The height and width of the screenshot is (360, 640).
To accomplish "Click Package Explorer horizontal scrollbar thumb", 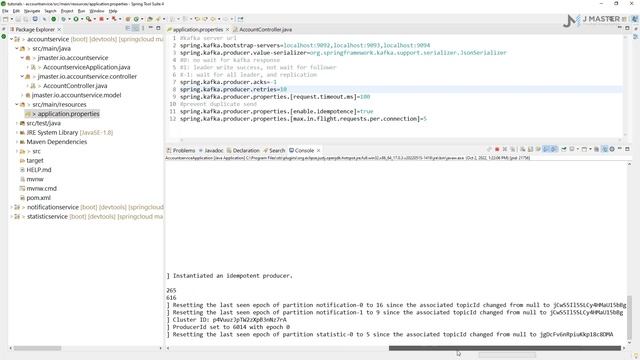I will point(37,348).
